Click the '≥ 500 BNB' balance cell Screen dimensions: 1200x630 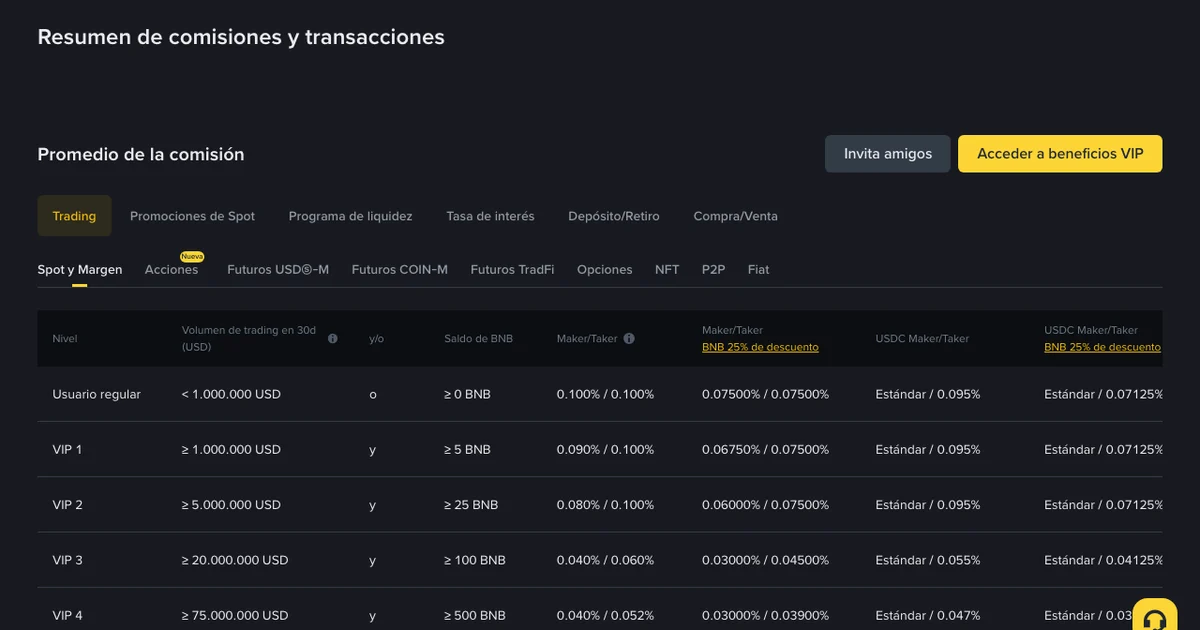[475, 615]
